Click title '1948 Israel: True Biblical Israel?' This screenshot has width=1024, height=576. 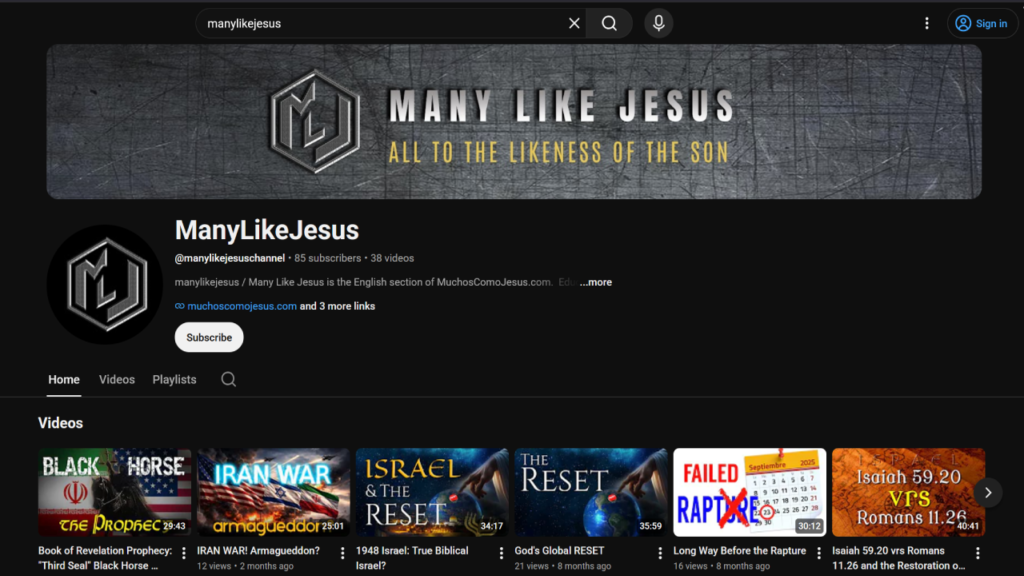[x=412, y=558]
